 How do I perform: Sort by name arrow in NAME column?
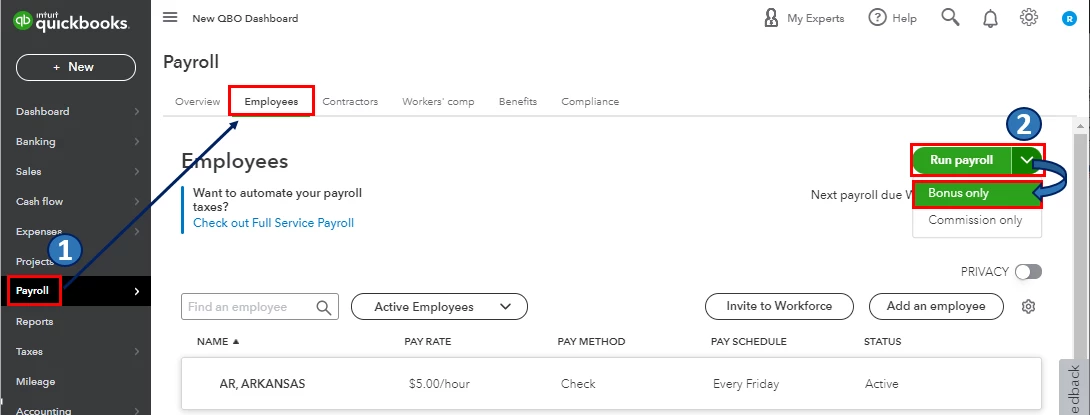click(235, 341)
